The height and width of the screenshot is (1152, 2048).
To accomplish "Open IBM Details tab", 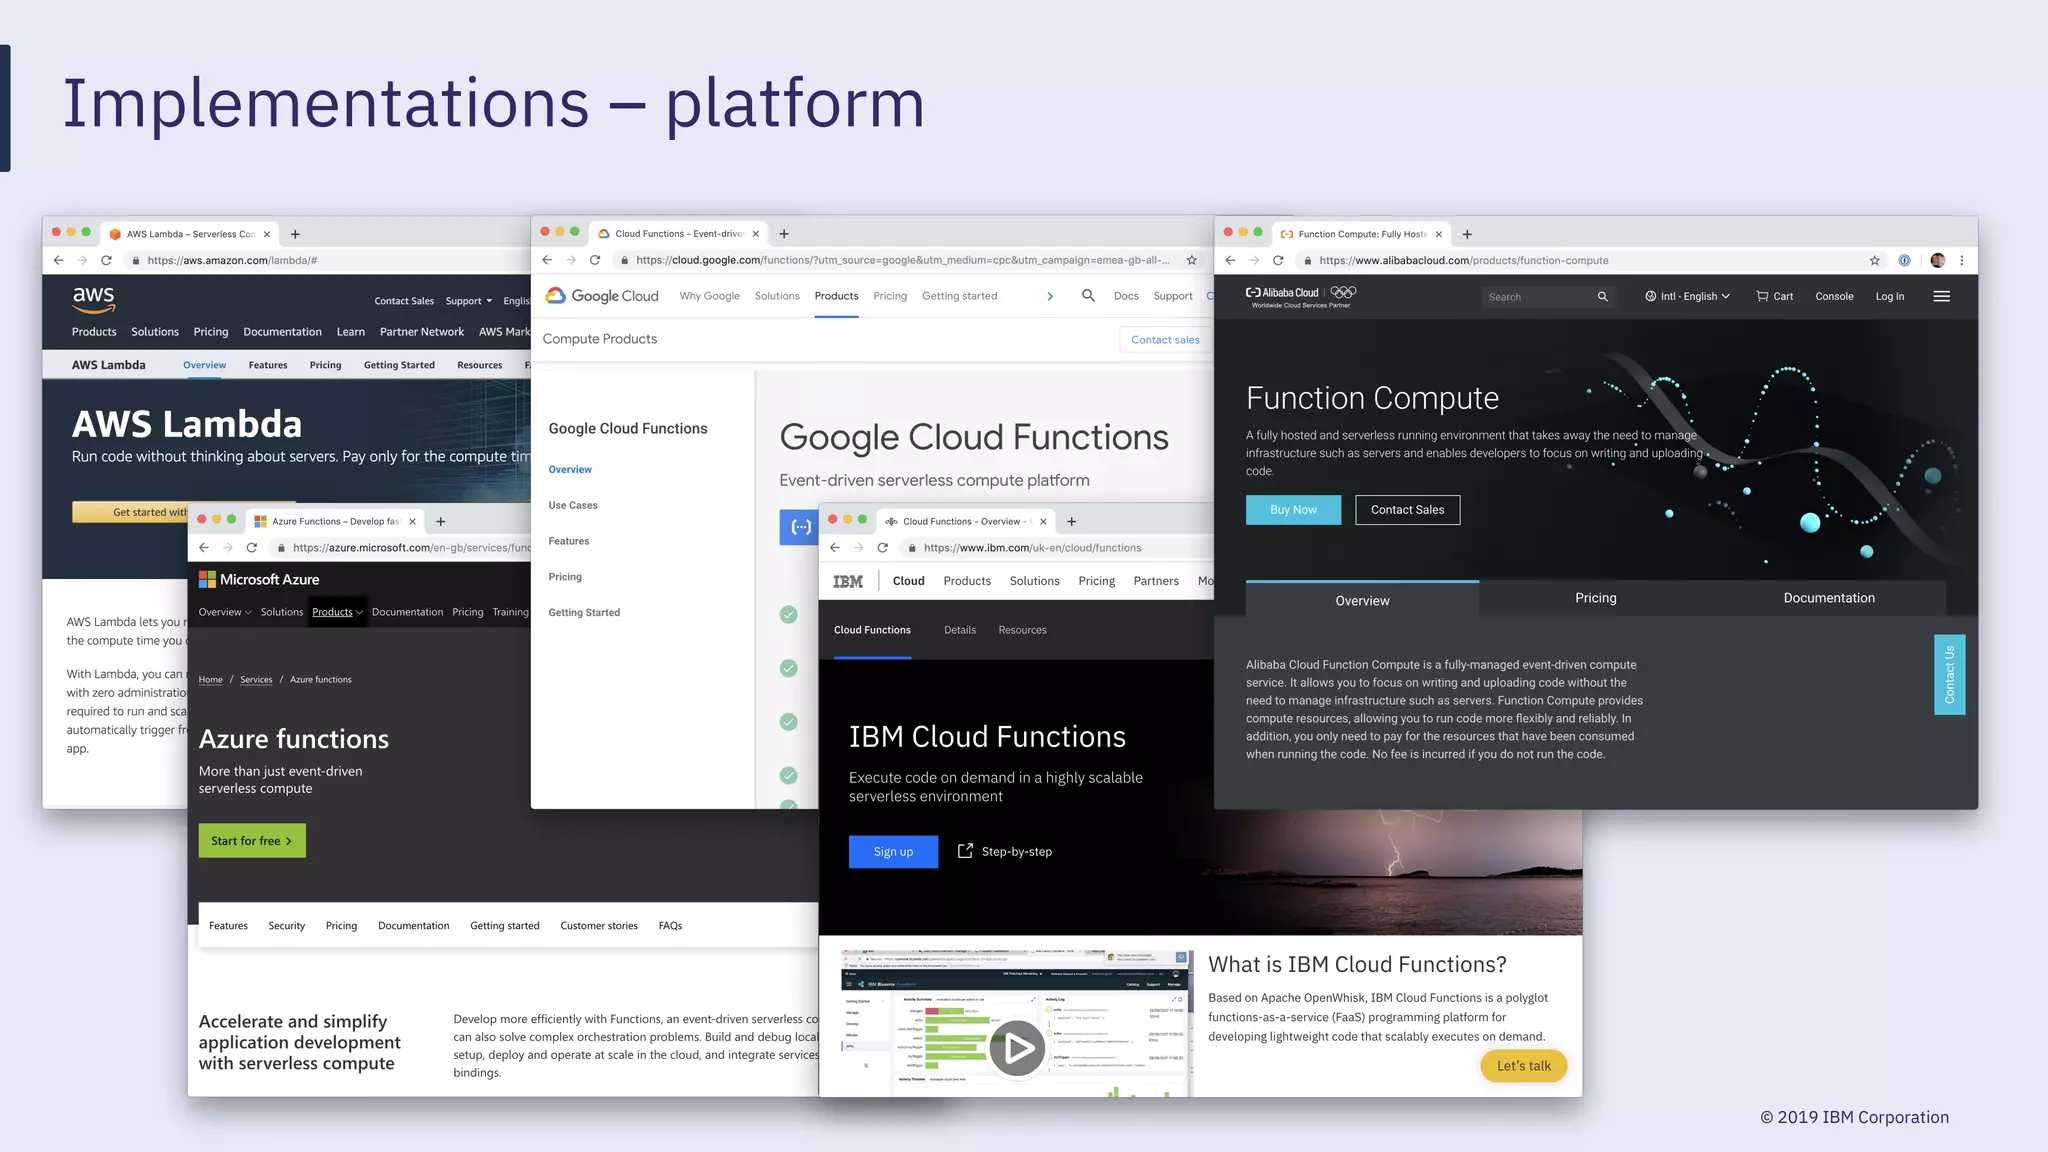I will pos(960,630).
